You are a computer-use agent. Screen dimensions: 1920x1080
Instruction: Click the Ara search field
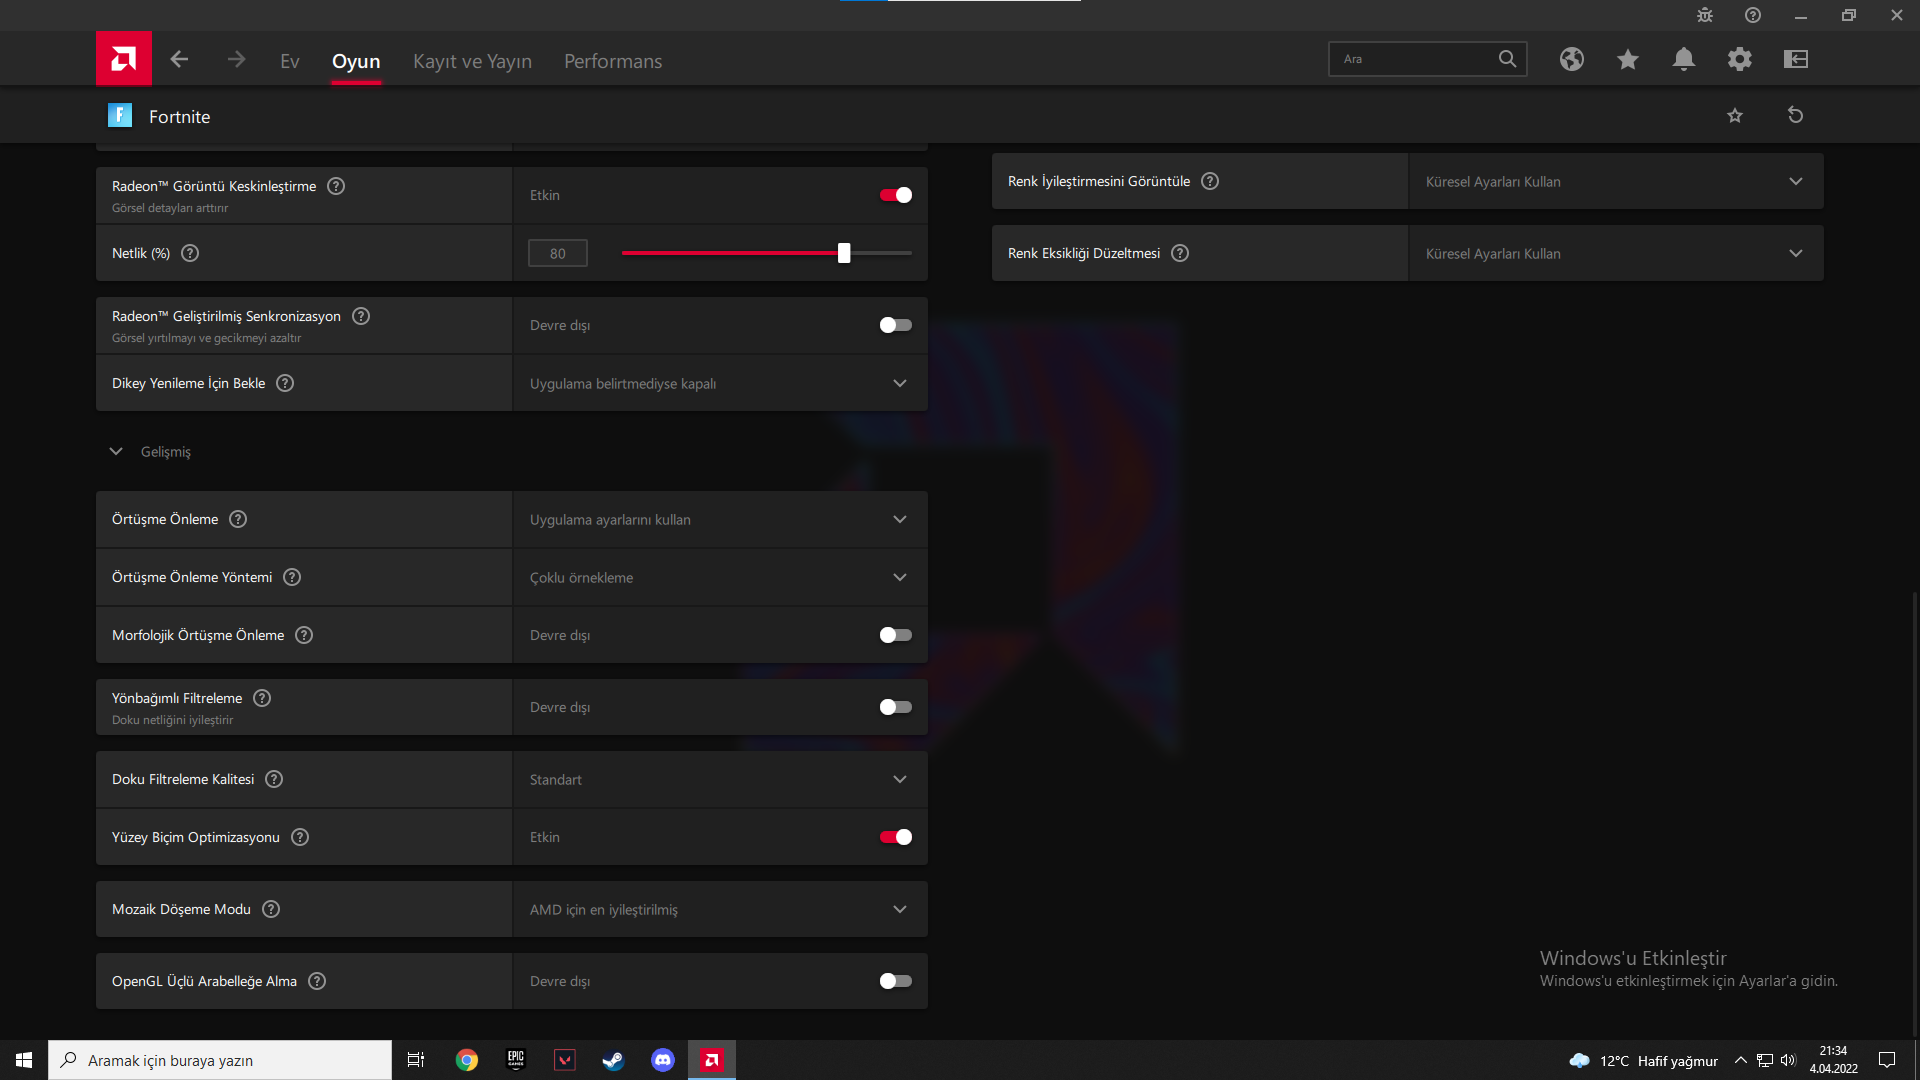pos(1412,59)
